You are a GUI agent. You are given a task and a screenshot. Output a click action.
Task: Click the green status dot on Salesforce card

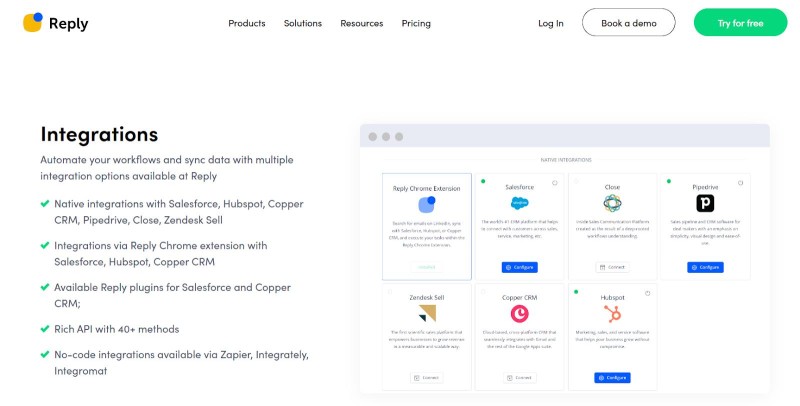tap(483, 181)
